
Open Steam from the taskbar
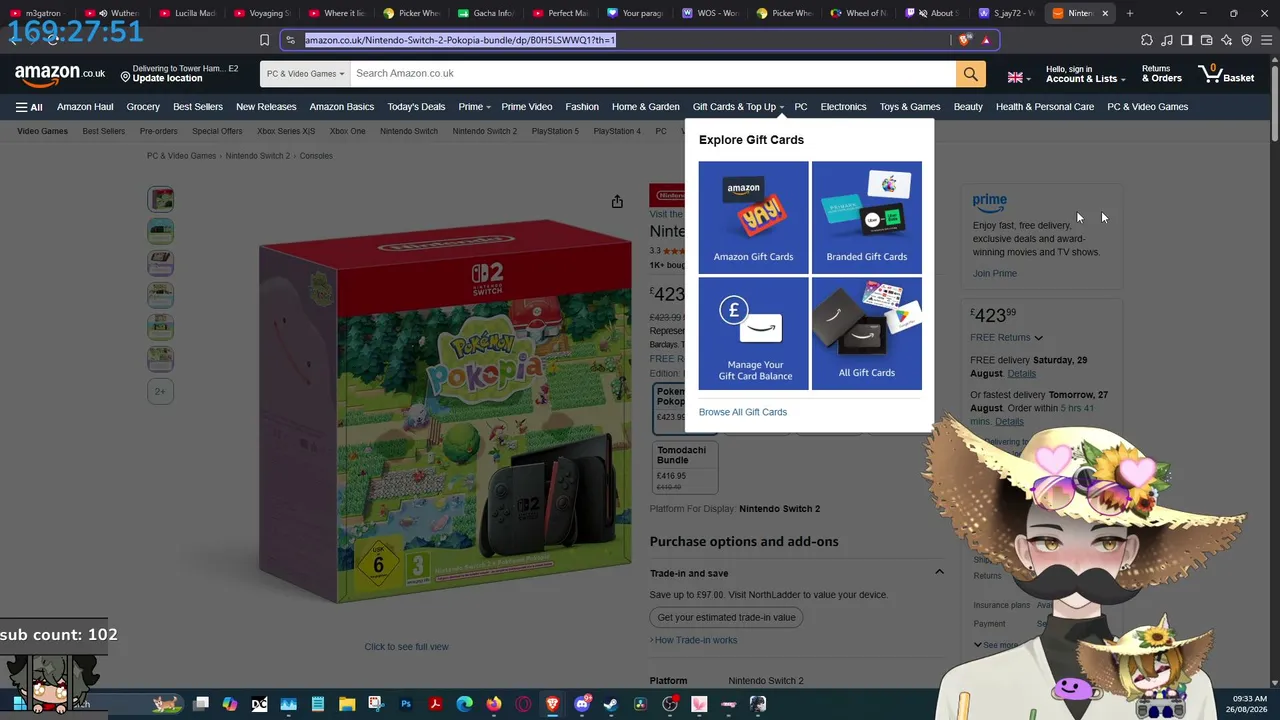click(x=611, y=704)
